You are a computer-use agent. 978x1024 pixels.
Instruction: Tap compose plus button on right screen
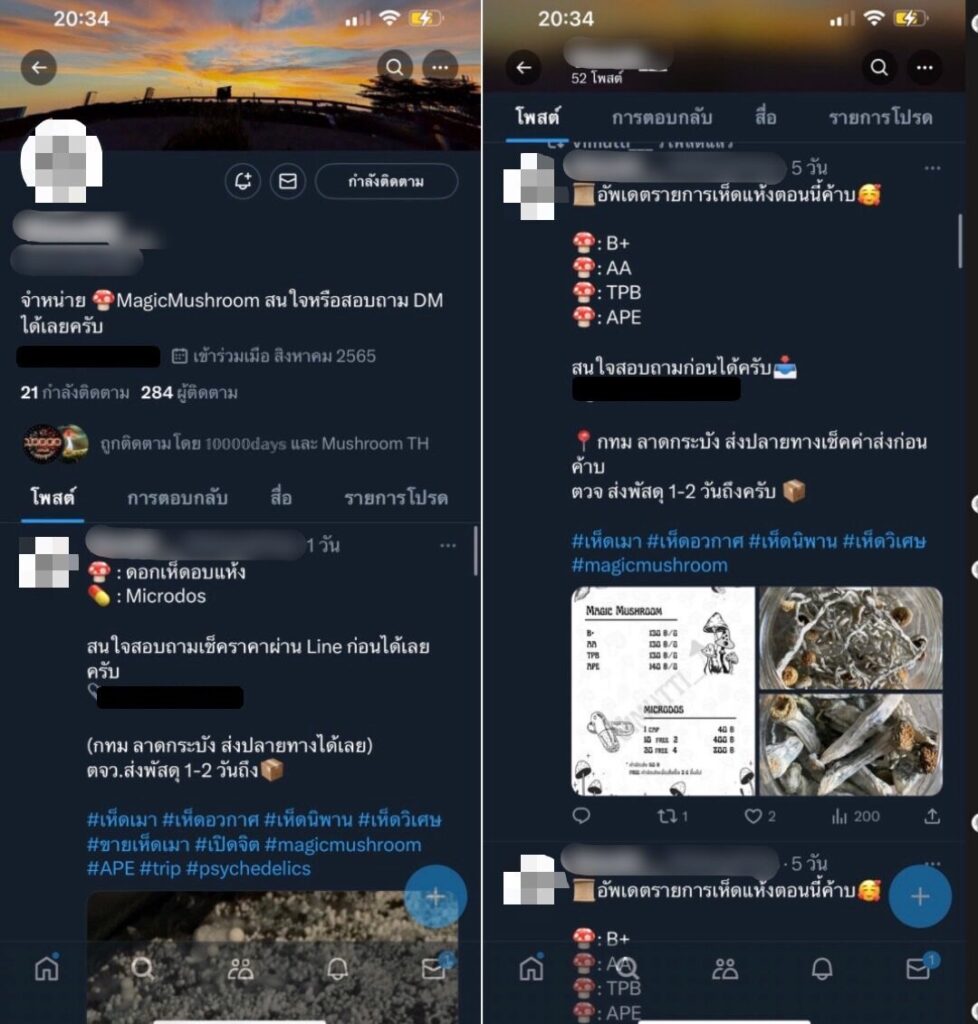pyautogui.click(x=920, y=896)
